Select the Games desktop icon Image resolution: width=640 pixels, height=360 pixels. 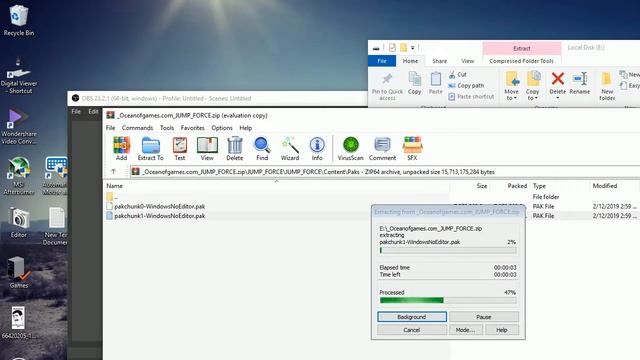tap(18, 273)
